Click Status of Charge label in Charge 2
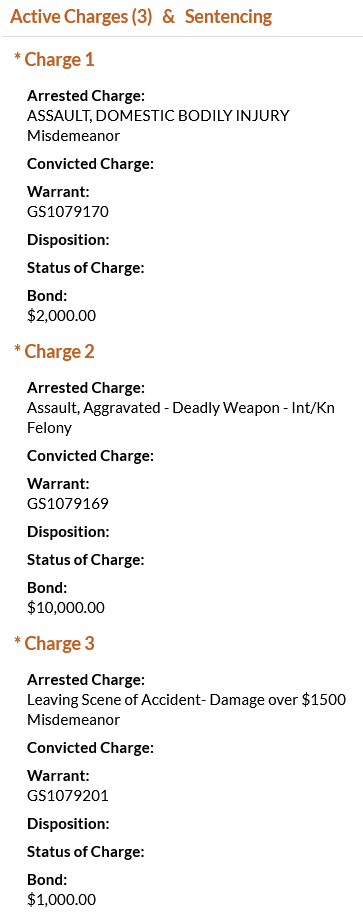Viewport: 363px width, 924px height. click(86, 560)
